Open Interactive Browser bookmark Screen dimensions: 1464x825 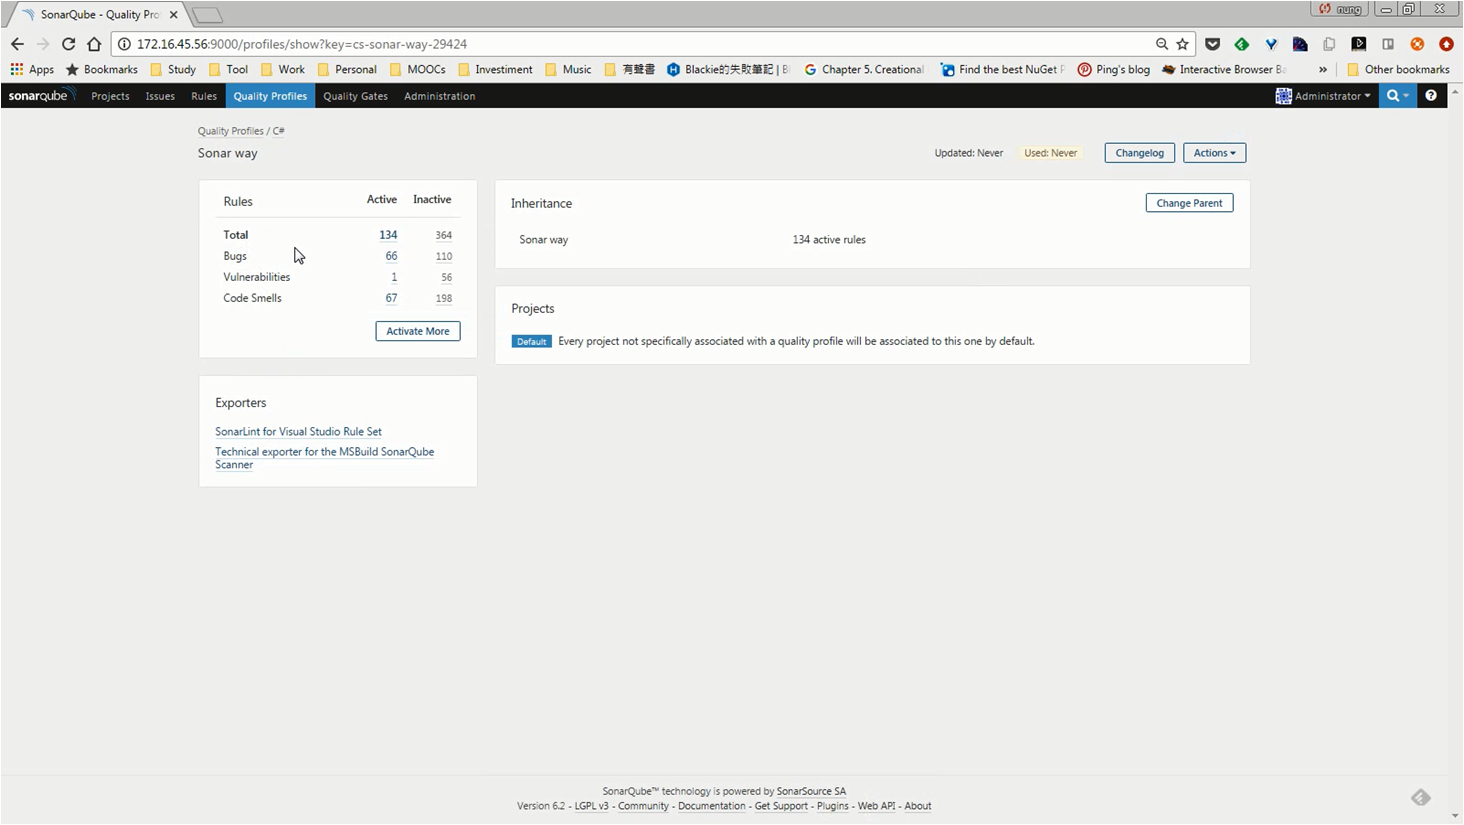pyautogui.click(x=1224, y=69)
